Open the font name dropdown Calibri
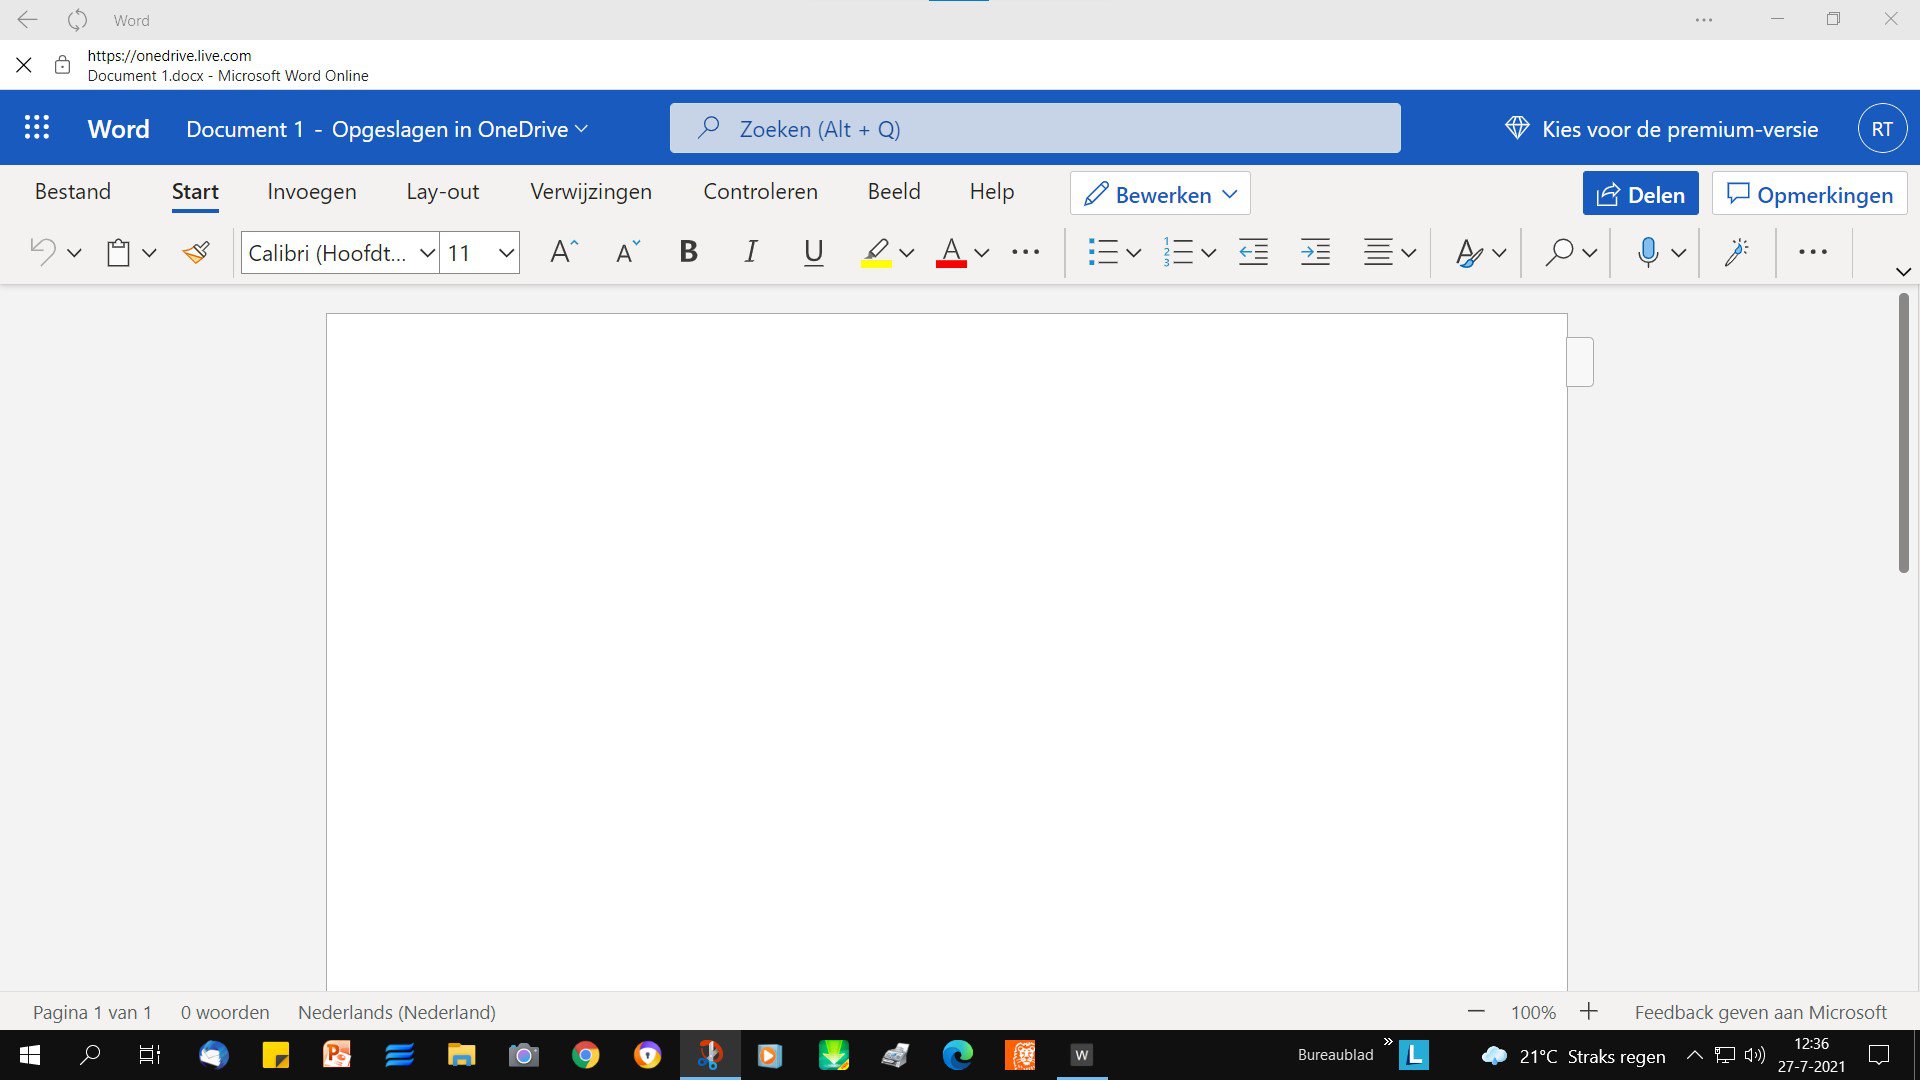Screen dimensions: 1920x1080 point(340,253)
